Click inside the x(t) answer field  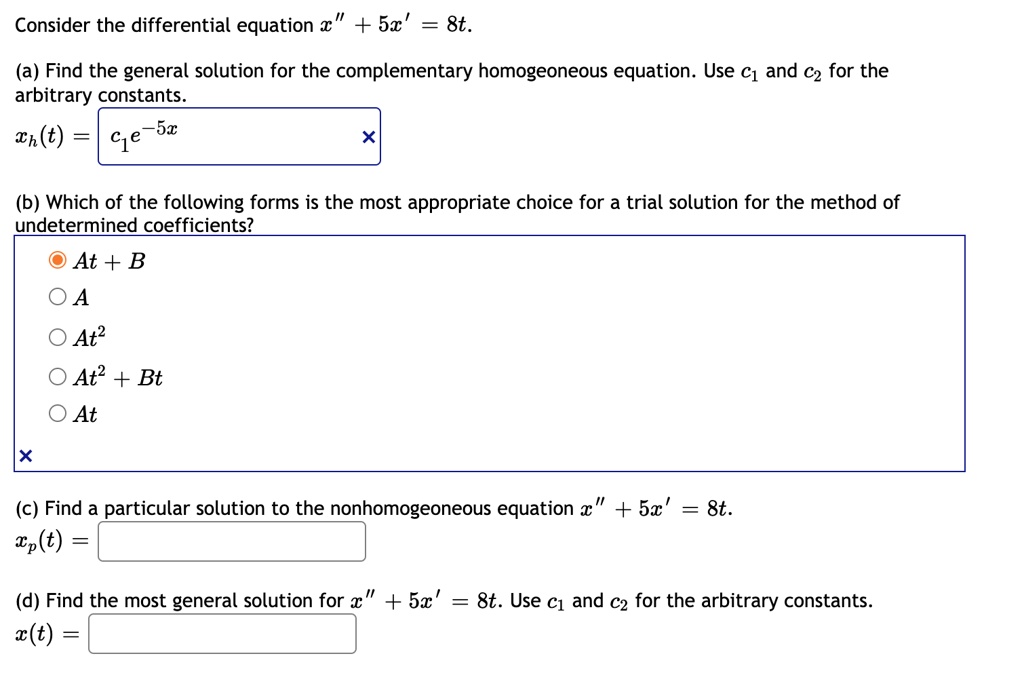click(x=220, y=632)
